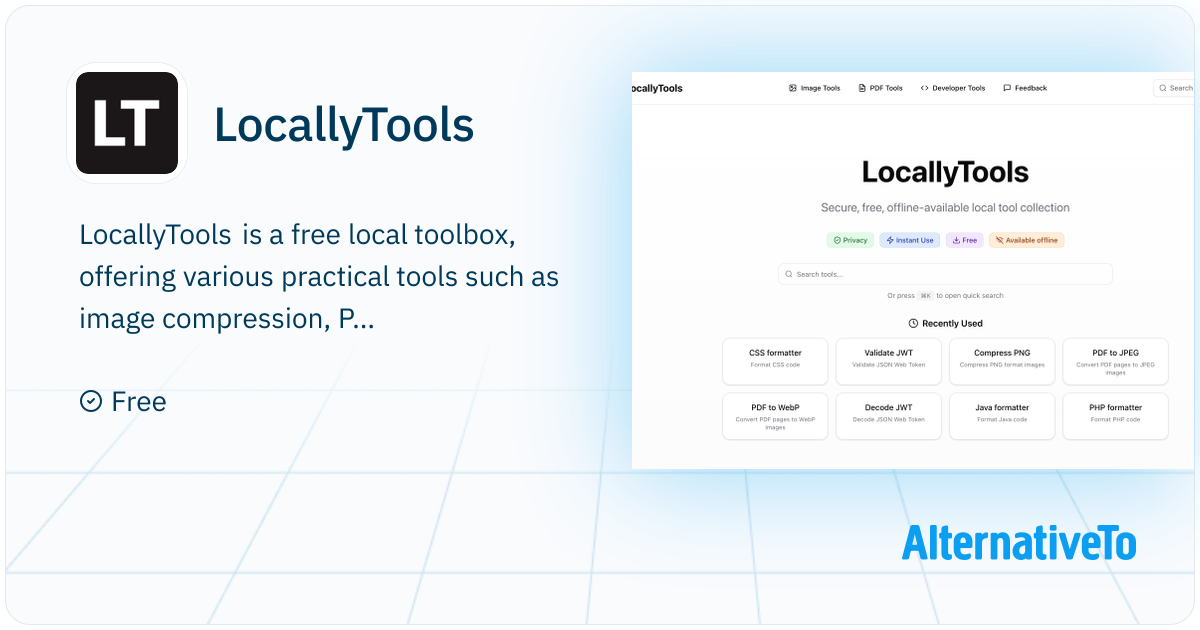Click the purple Free badge

964,240
